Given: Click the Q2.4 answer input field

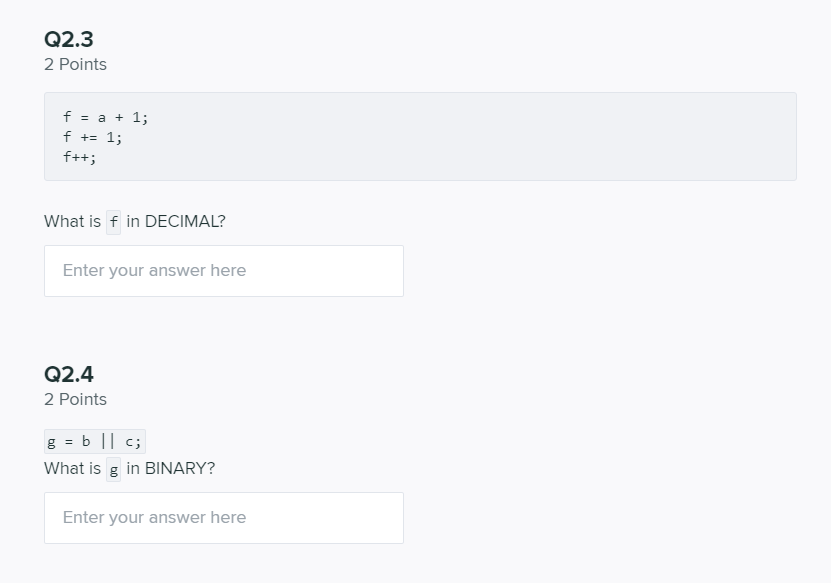Looking at the screenshot, I should [223, 518].
